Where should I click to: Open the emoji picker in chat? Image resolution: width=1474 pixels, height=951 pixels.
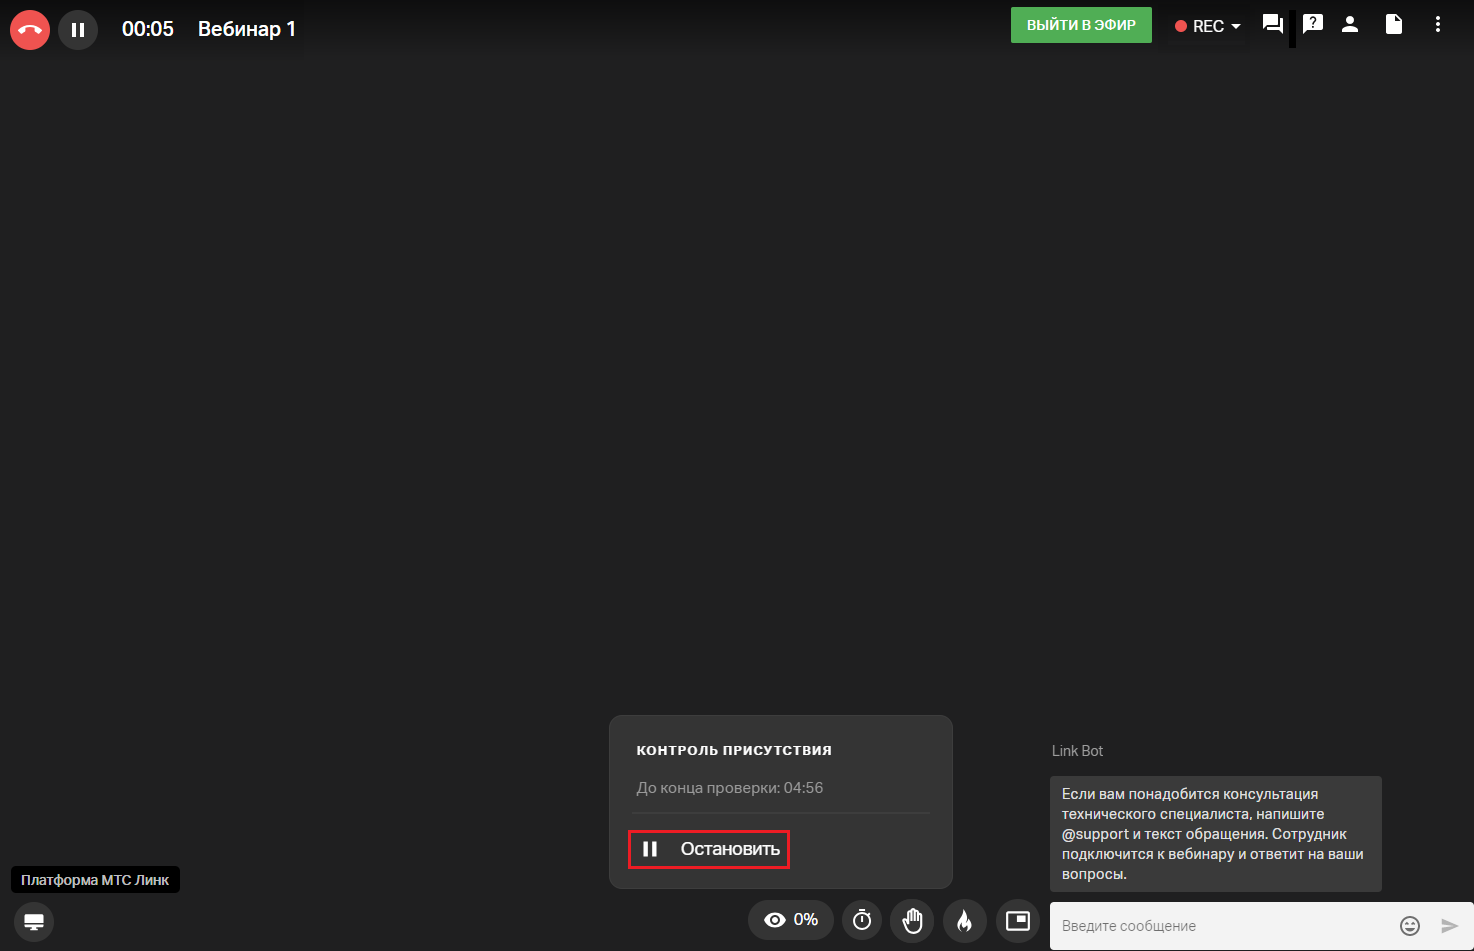(x=1410, y=926)
